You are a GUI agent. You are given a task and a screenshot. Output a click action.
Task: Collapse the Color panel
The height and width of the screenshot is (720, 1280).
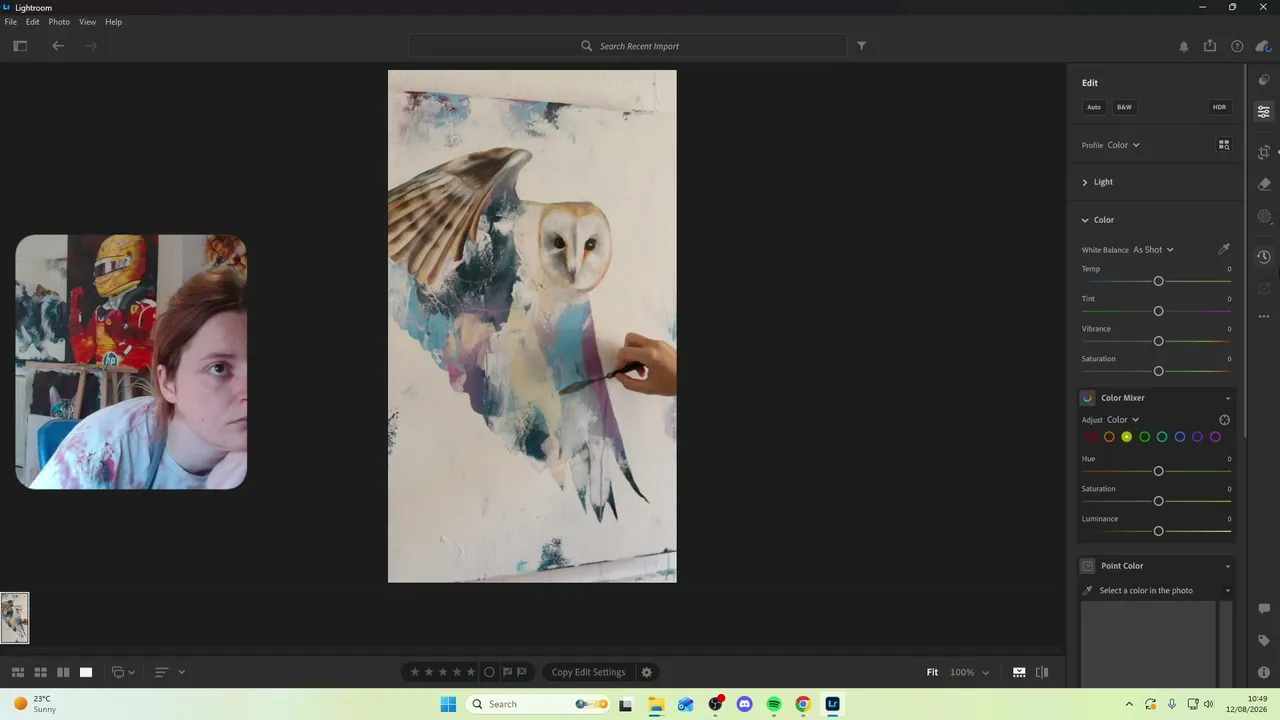pyautogui.click(x=1098, y=220)
